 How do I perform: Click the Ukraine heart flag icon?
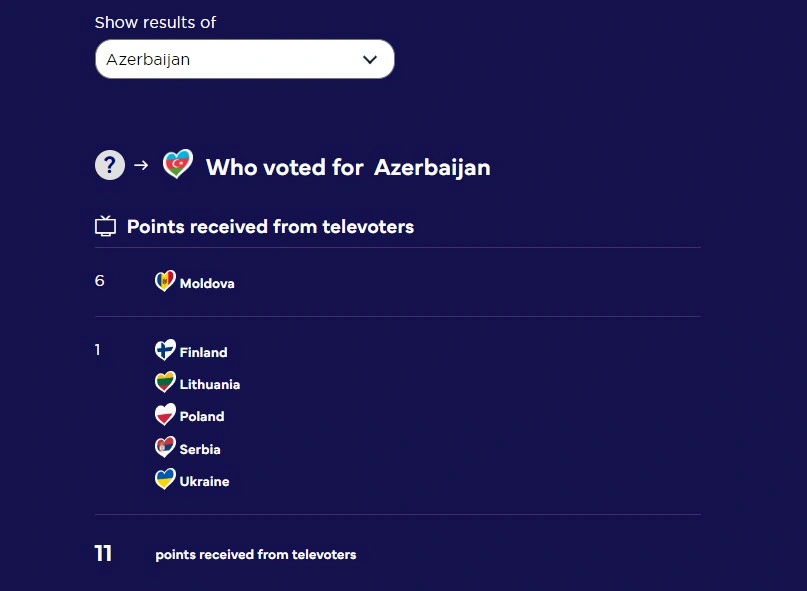(165, 480)
